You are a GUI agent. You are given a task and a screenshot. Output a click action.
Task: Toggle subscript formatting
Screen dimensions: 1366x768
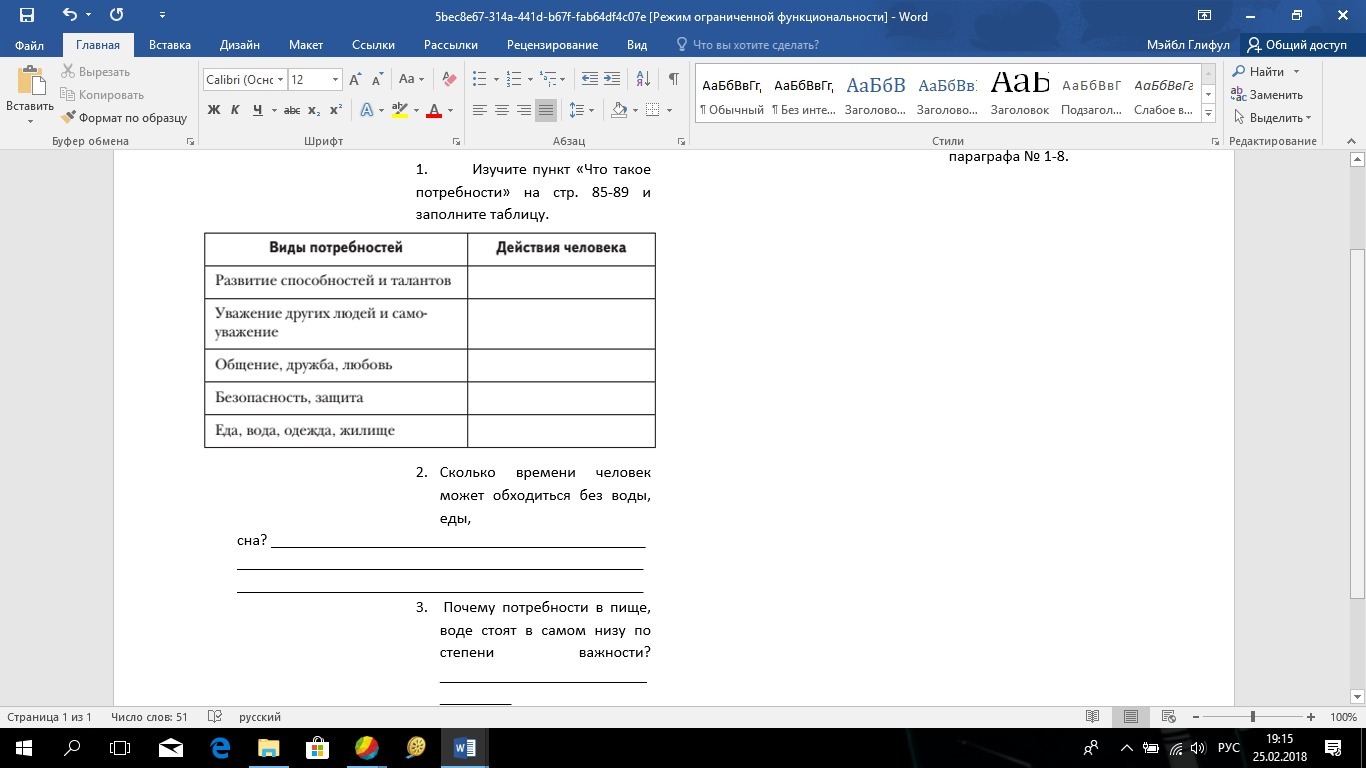point(314,110)
